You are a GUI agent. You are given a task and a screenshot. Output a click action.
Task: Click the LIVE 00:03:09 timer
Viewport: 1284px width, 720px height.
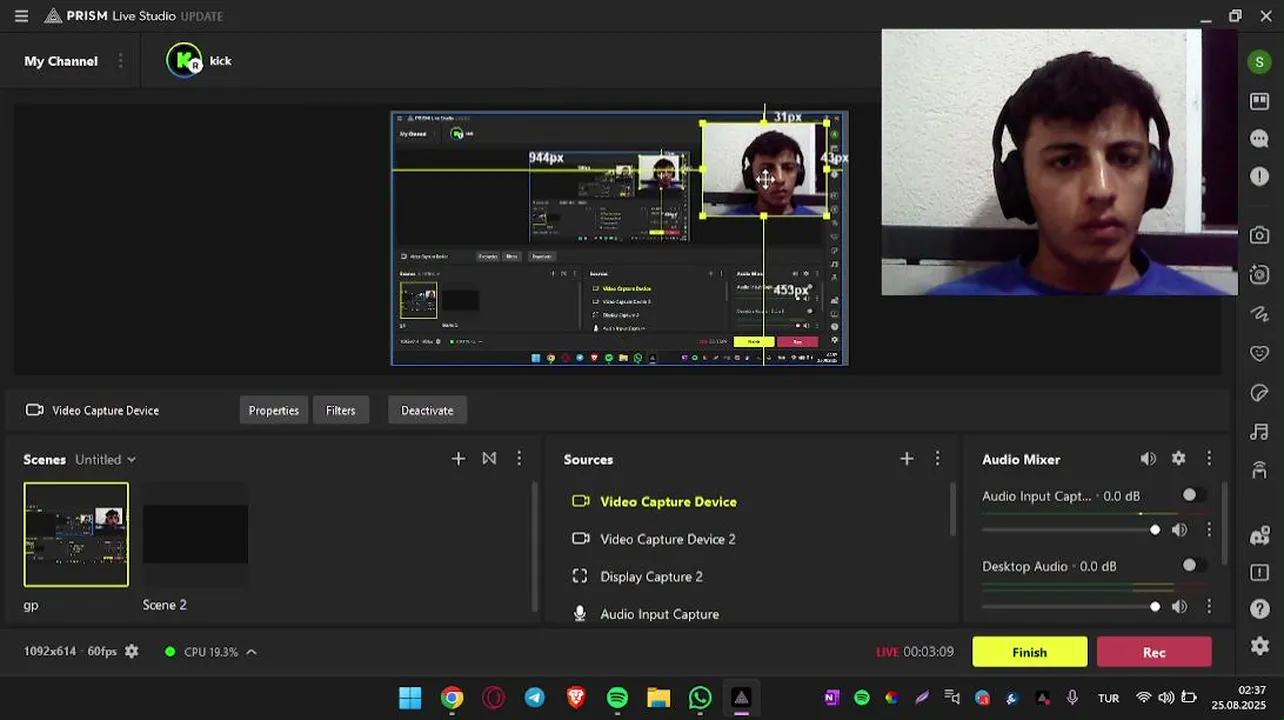point(915,652)
